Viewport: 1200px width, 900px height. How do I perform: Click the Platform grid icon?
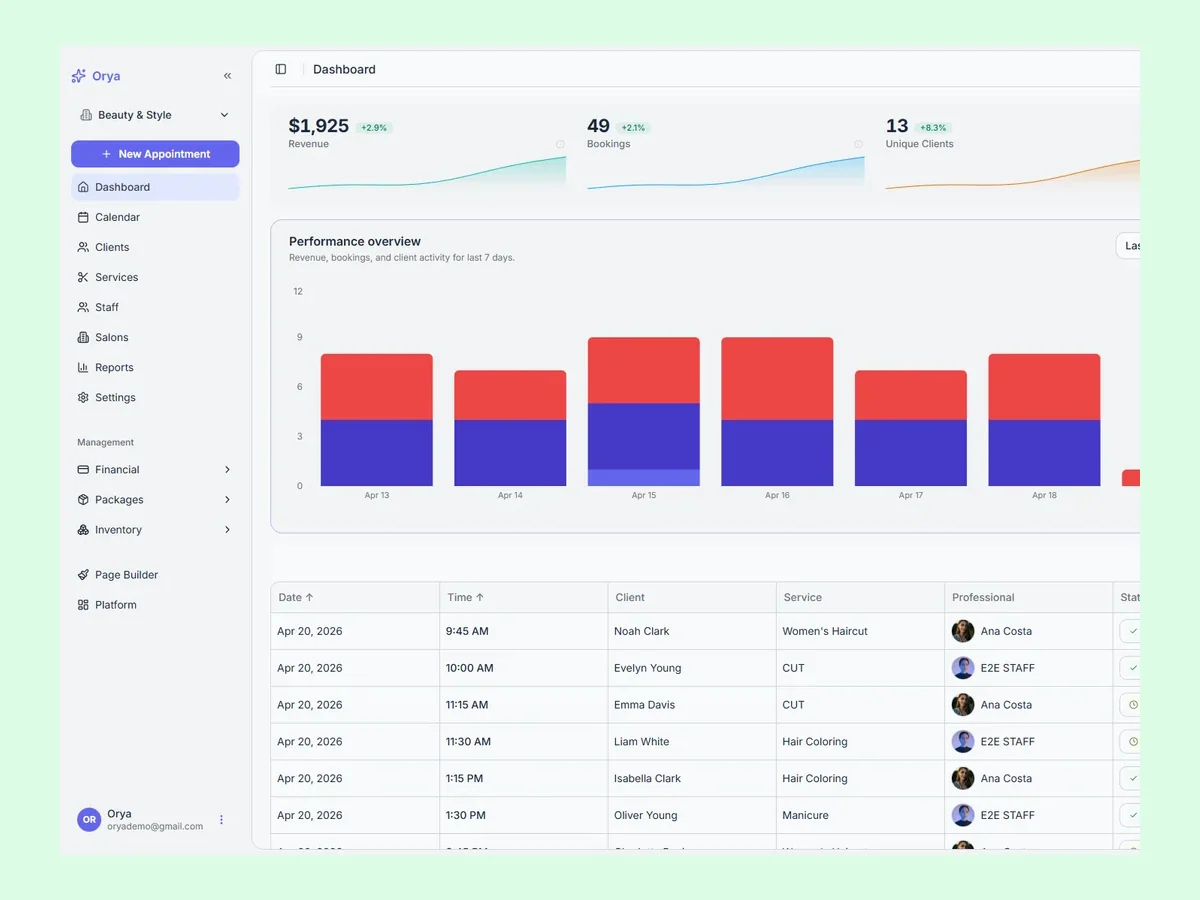83,604
